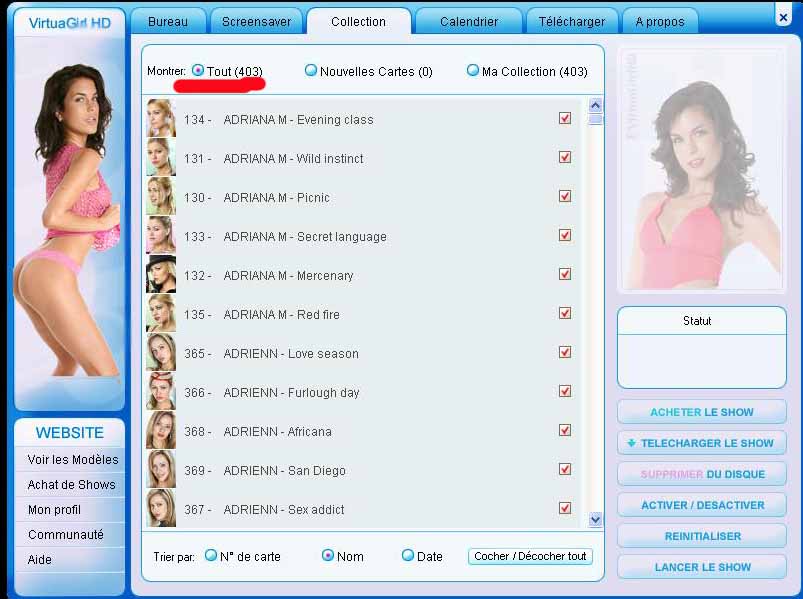Click Cocher / Décocher tout button

pos(530,556)
